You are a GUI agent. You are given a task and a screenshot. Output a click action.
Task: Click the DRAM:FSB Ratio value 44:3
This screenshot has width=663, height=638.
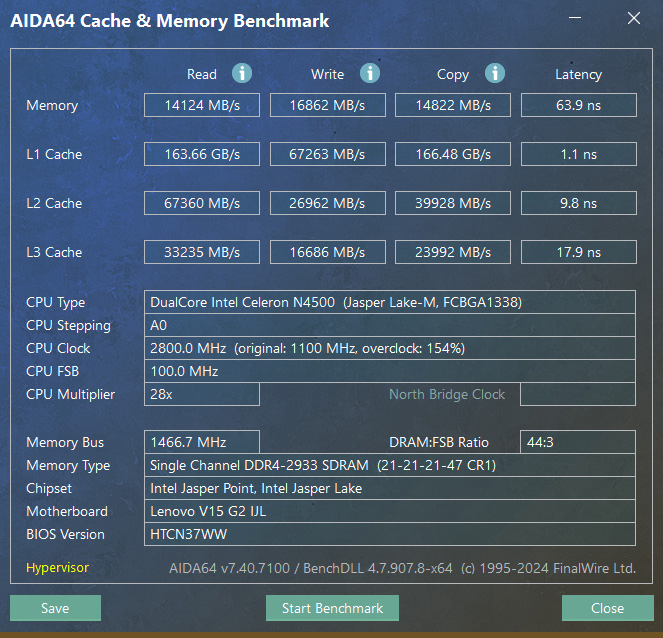[578, 442]
